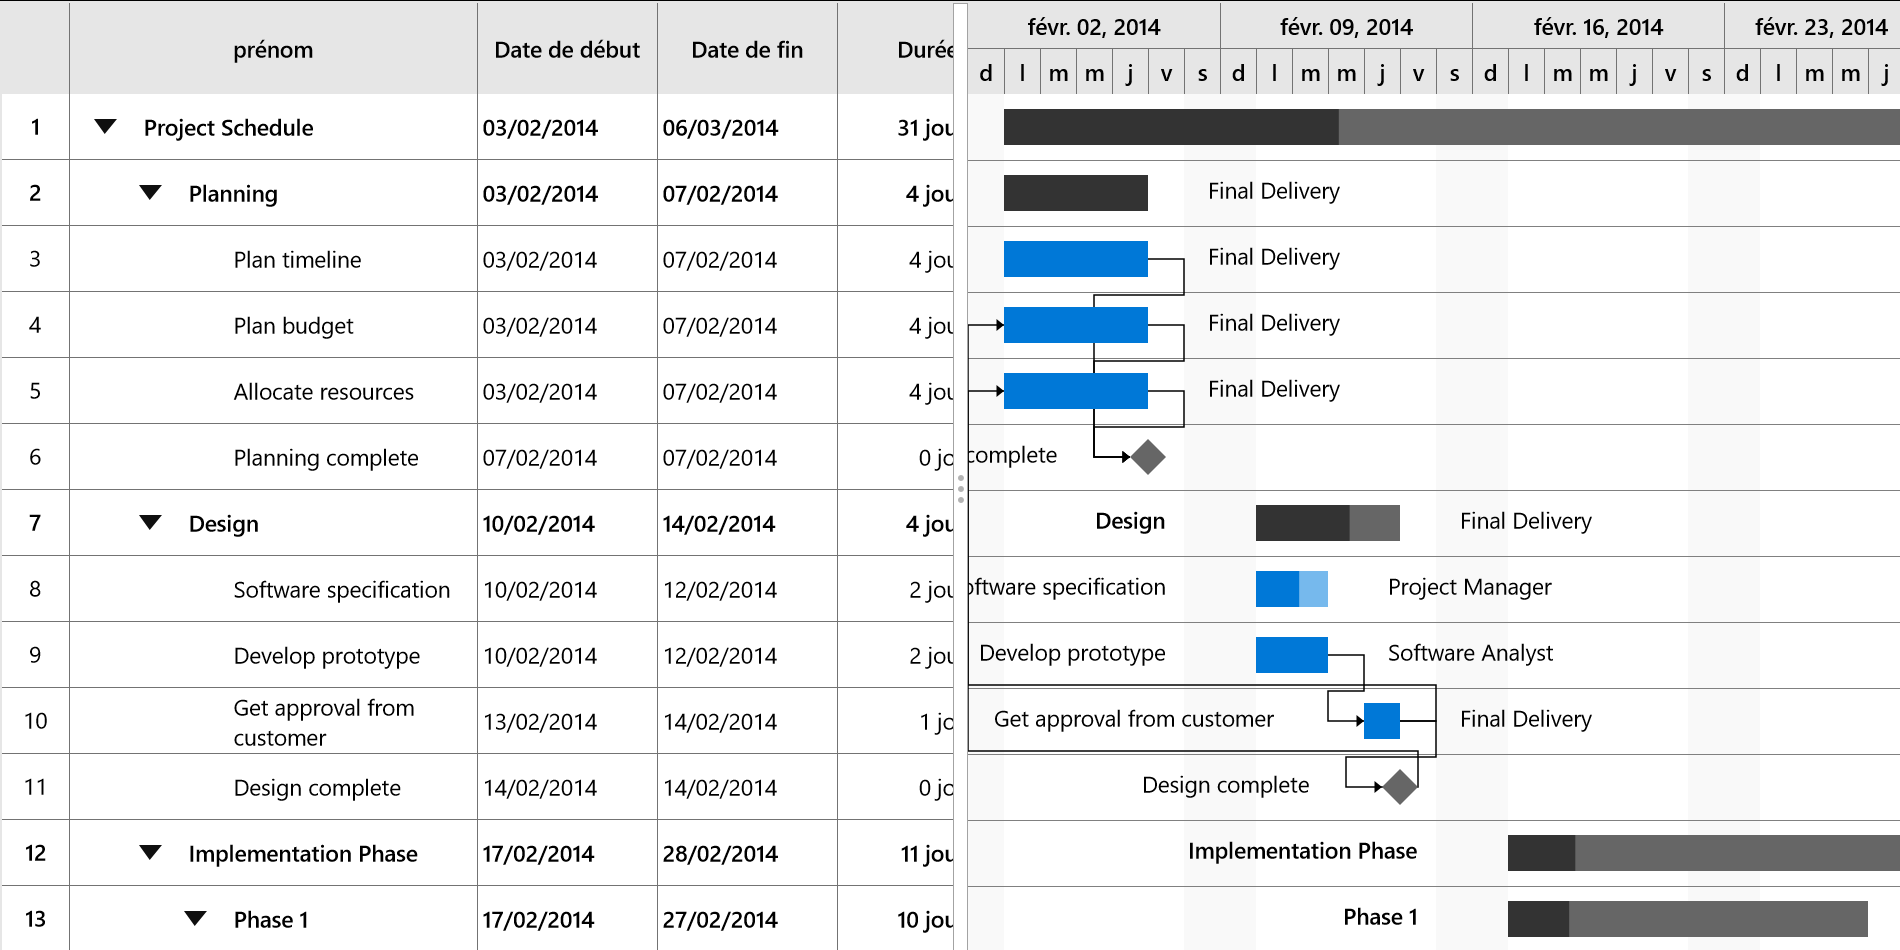The width and height of the screenshot is (1900, 950).
Task: Collapse the Design task group
Action: pyautogui.click(x=150, y=523)
